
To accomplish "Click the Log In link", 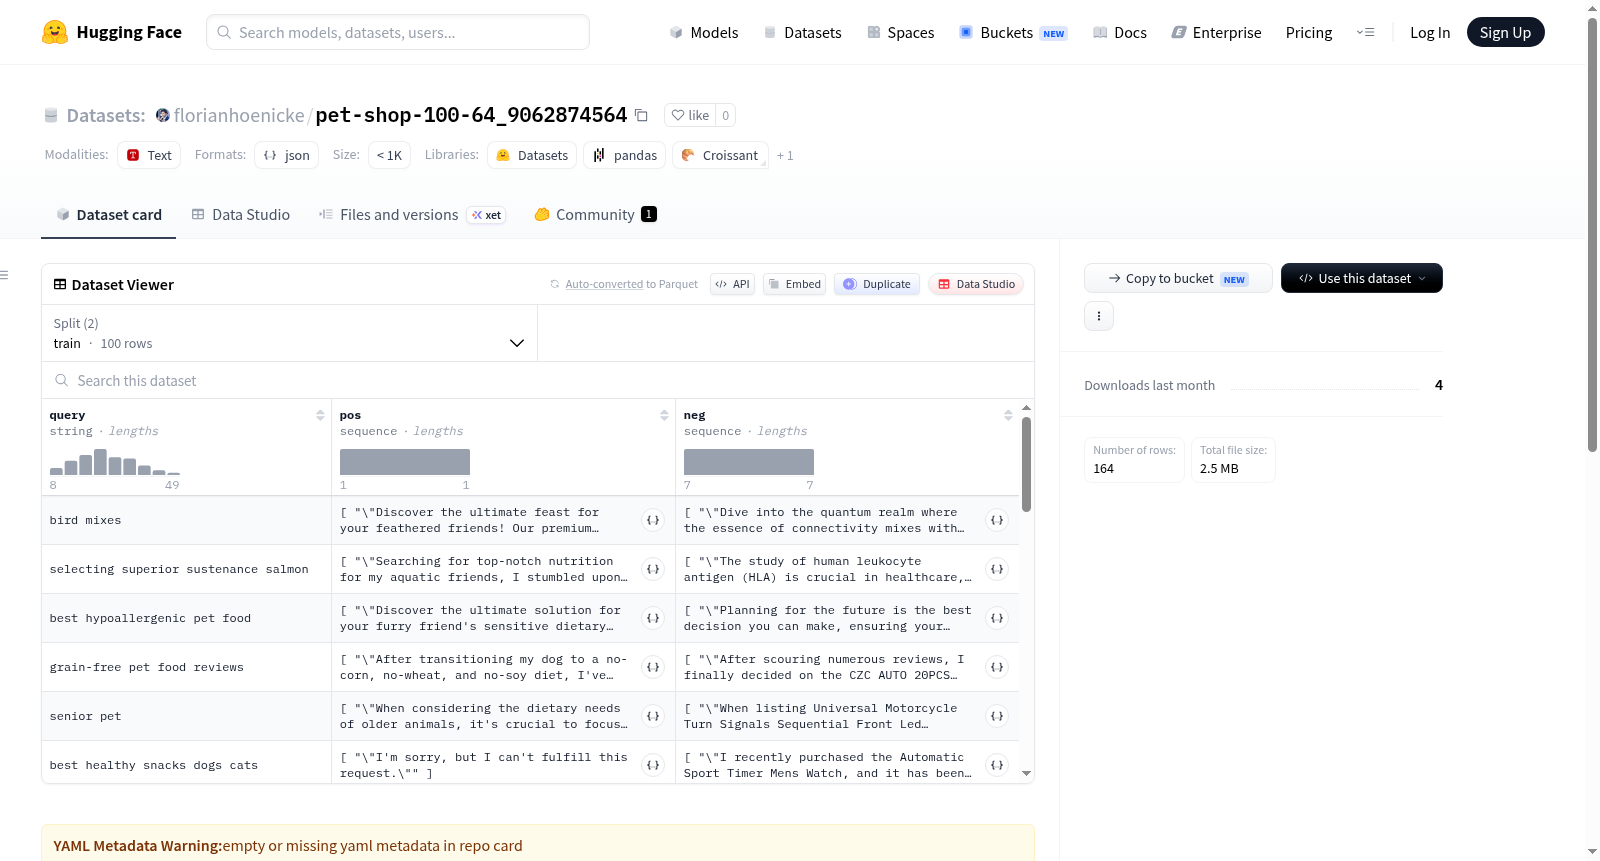I will click(x=1430, y=32).
